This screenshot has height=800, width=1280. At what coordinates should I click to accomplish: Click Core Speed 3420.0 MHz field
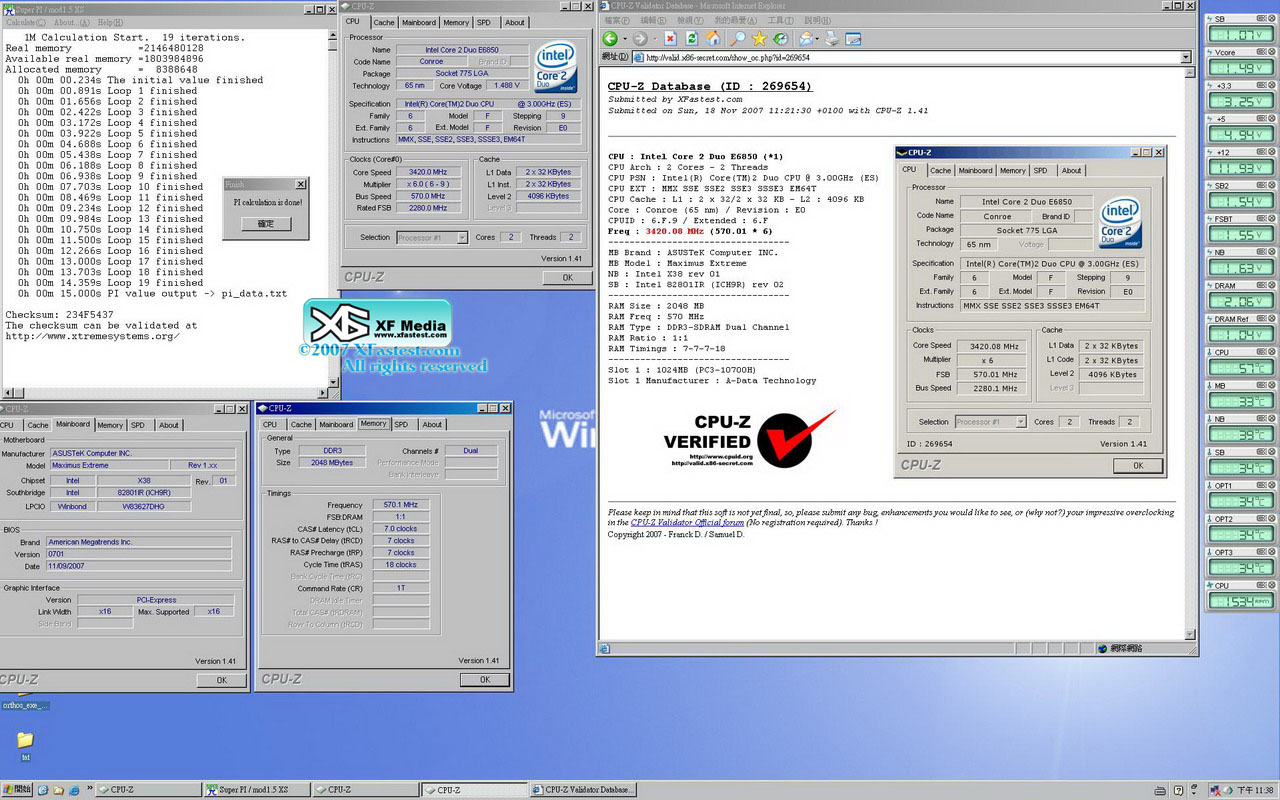(429, 172)
